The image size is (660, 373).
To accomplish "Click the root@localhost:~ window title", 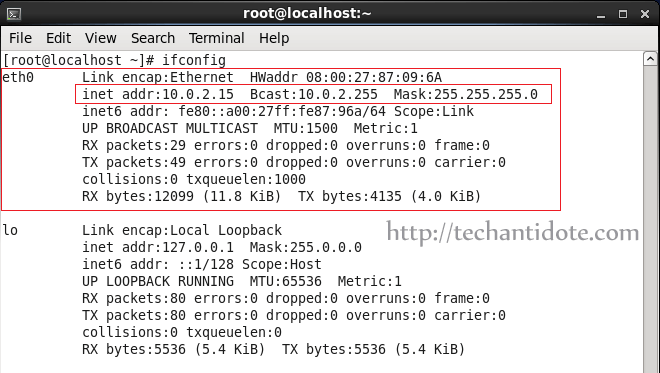I will point(307,13).
